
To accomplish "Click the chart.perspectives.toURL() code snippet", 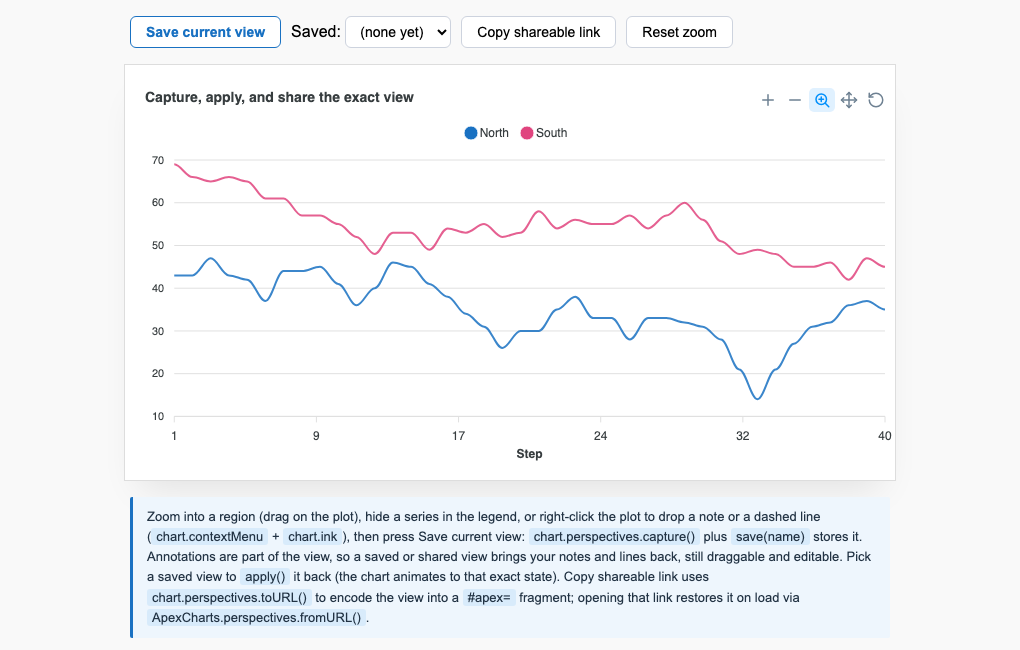I will point(229,597).
